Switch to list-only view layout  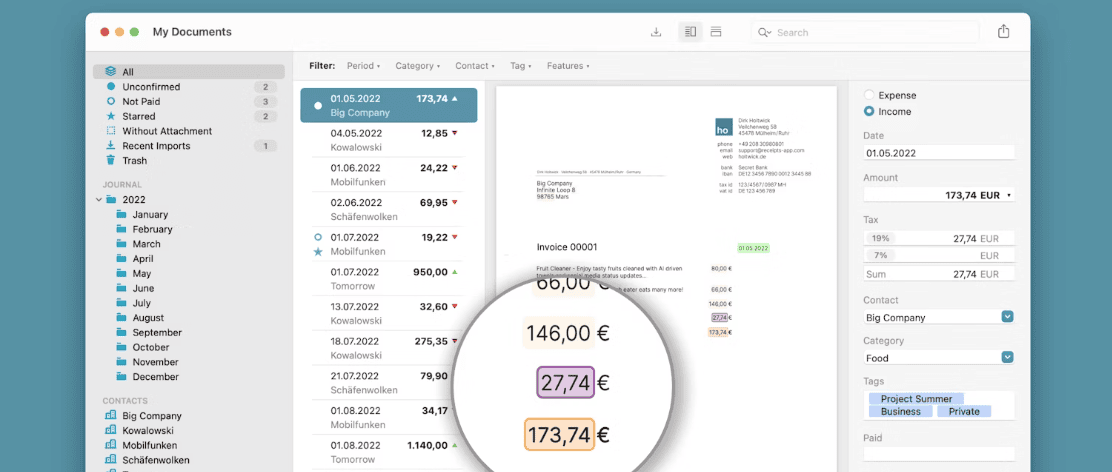(716, 32)
